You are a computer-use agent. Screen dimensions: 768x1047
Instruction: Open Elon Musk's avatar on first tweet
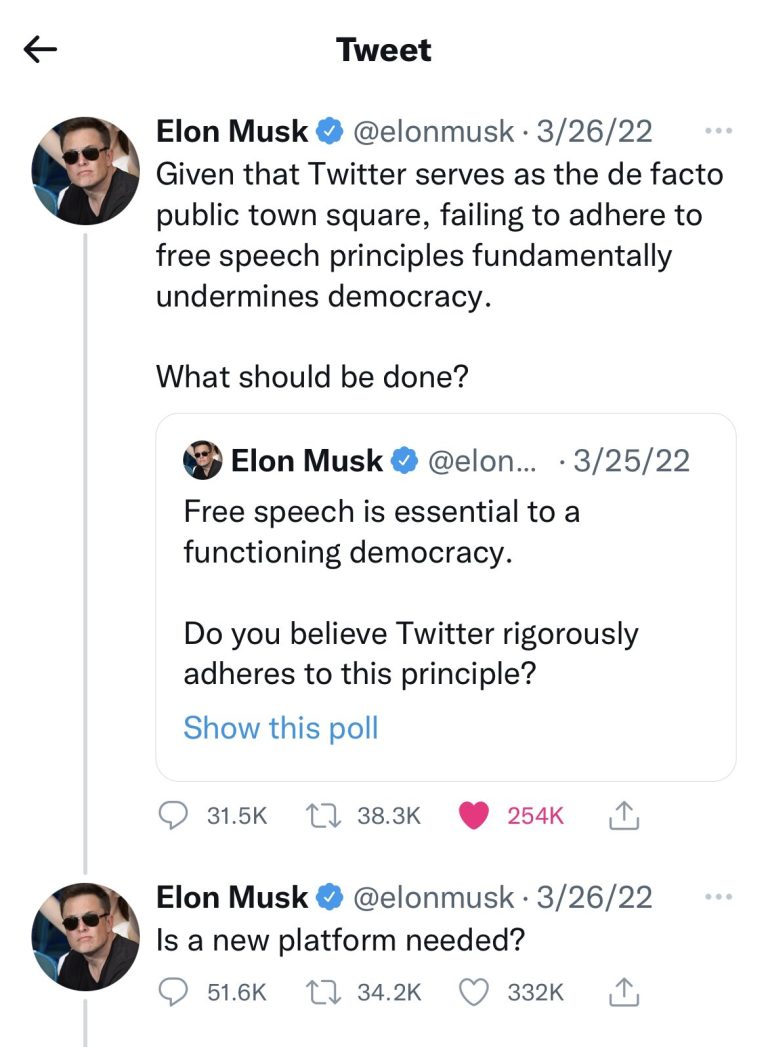tap(85, 169)
